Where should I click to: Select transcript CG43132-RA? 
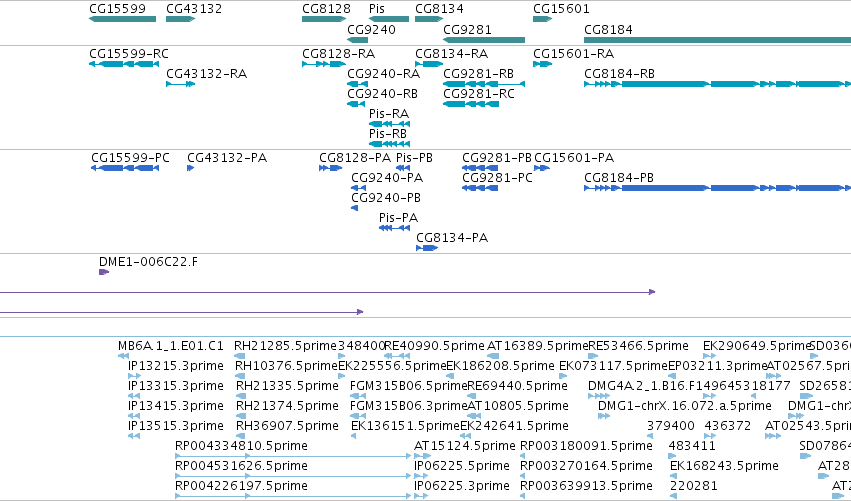tap(181, 84)
